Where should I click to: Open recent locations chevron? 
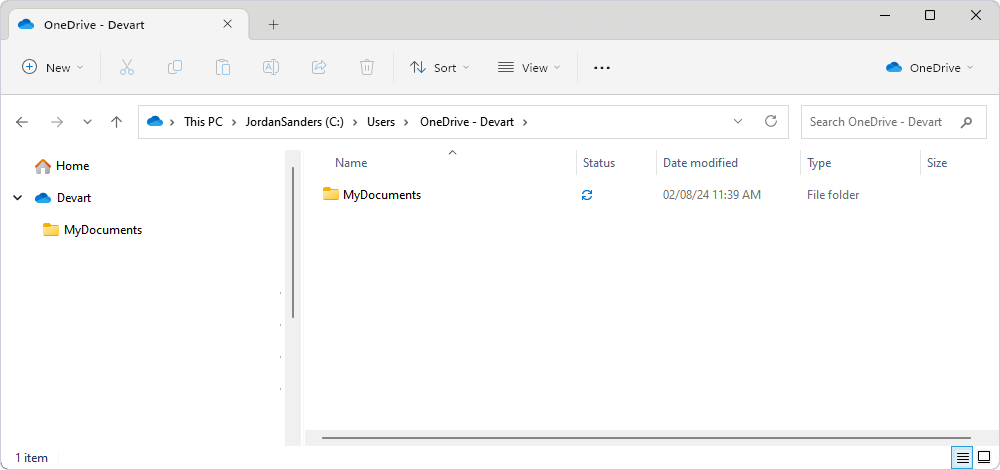pos(87,122)
